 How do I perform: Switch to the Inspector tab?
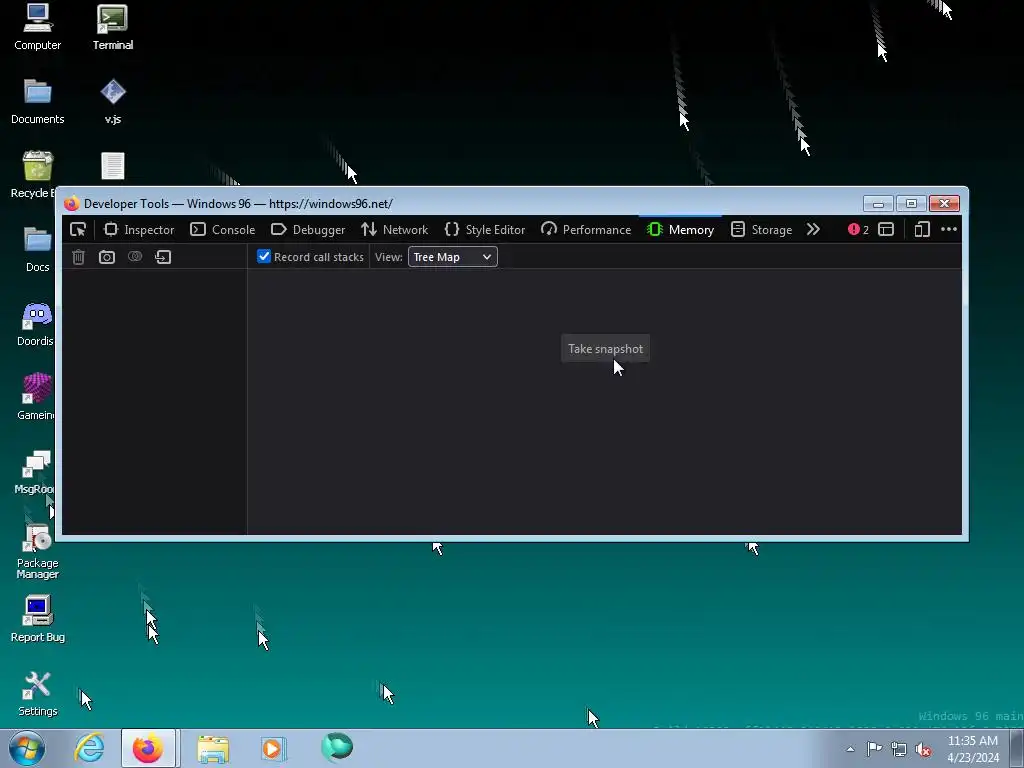[139, 230]
